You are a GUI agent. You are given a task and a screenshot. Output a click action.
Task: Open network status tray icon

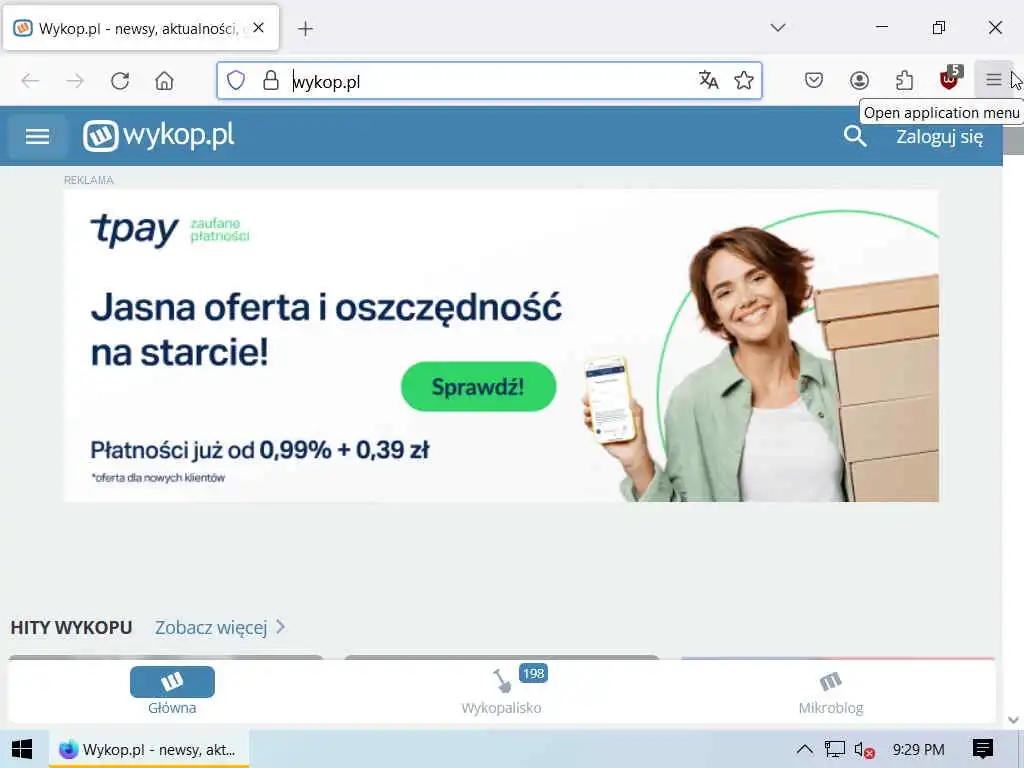[x=835, y=749]
